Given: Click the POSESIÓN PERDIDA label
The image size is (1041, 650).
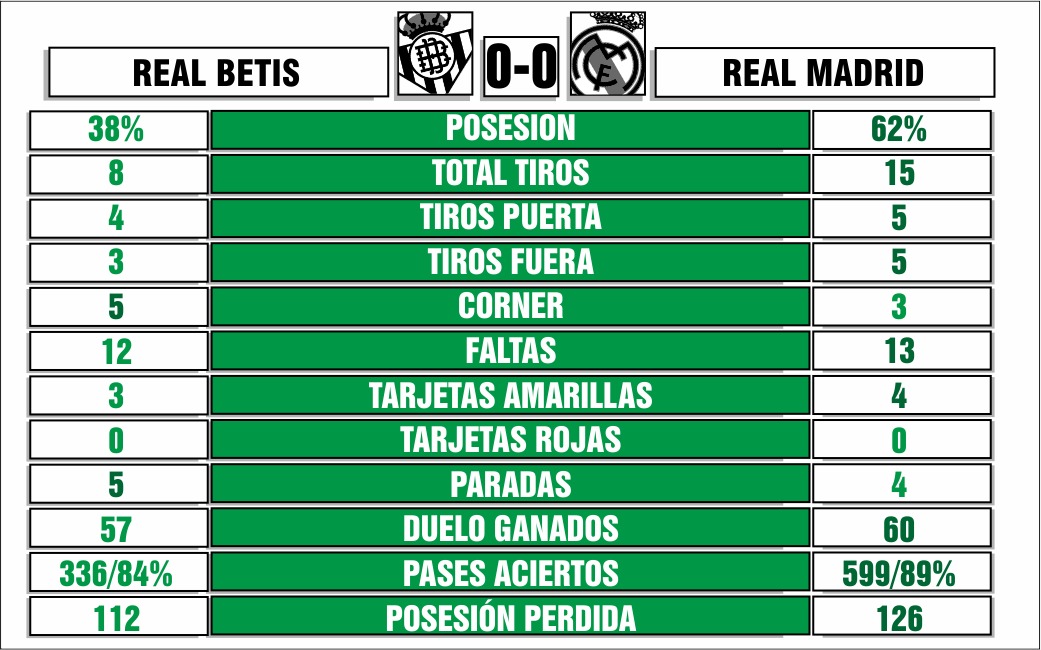Looking at the screenshot, I should tap(510, 616).
